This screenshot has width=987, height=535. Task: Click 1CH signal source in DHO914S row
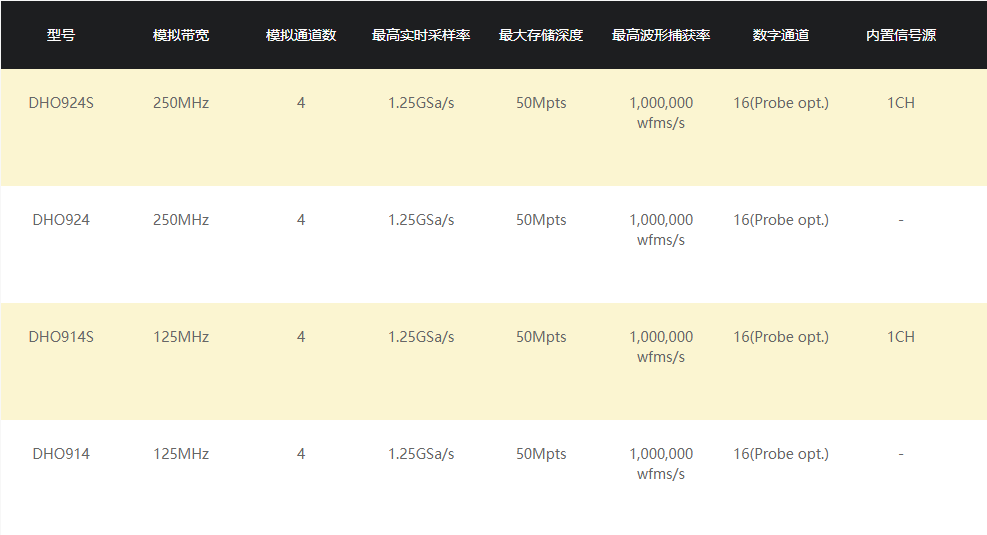coord(901,337)
